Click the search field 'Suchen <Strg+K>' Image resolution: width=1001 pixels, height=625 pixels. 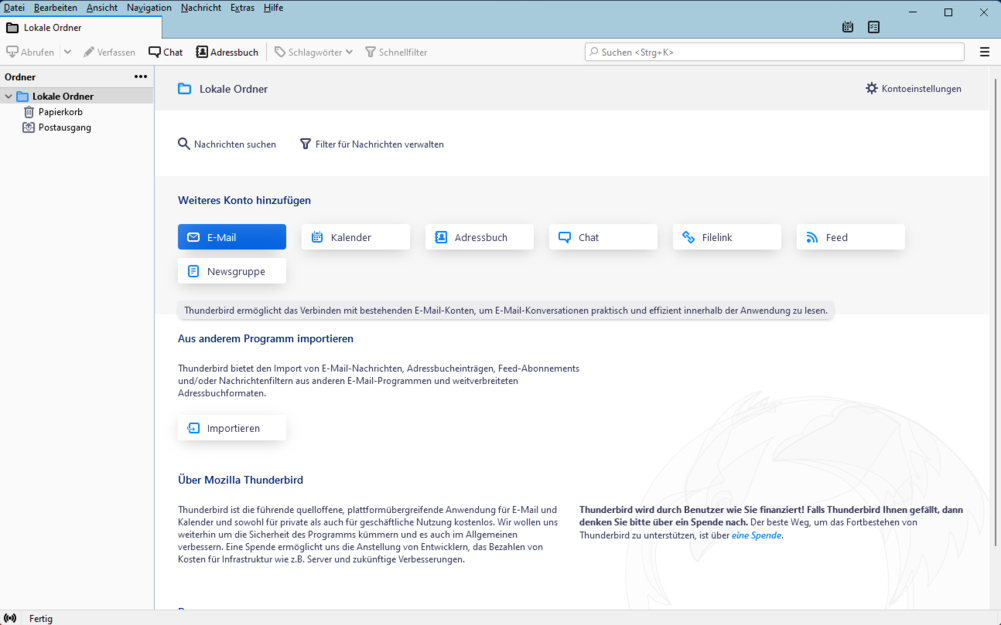[774, 52]
